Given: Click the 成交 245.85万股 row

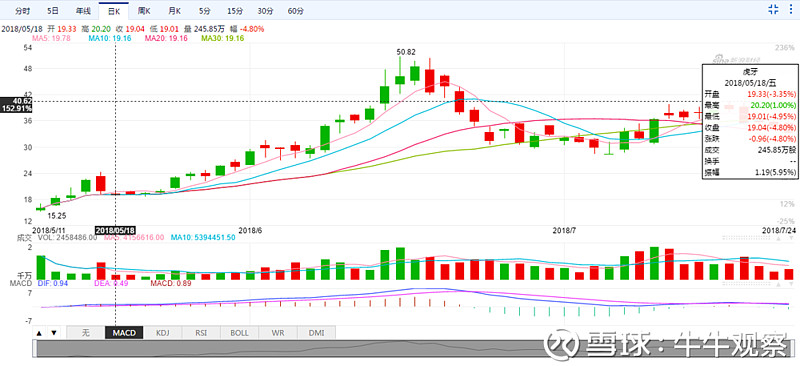Looking at the screenshot, I should (750, 150).
